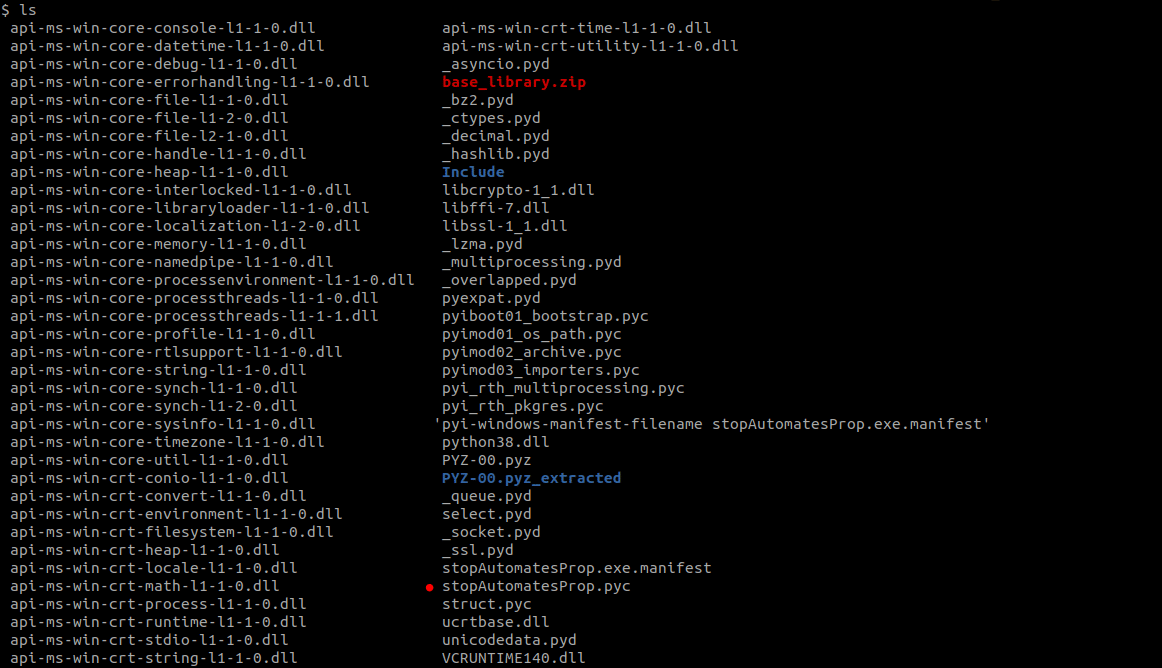Viewport: 1162px width, 668px height.
Task: Select the unicodedata.pyd filename
Action: pos(509,640)
